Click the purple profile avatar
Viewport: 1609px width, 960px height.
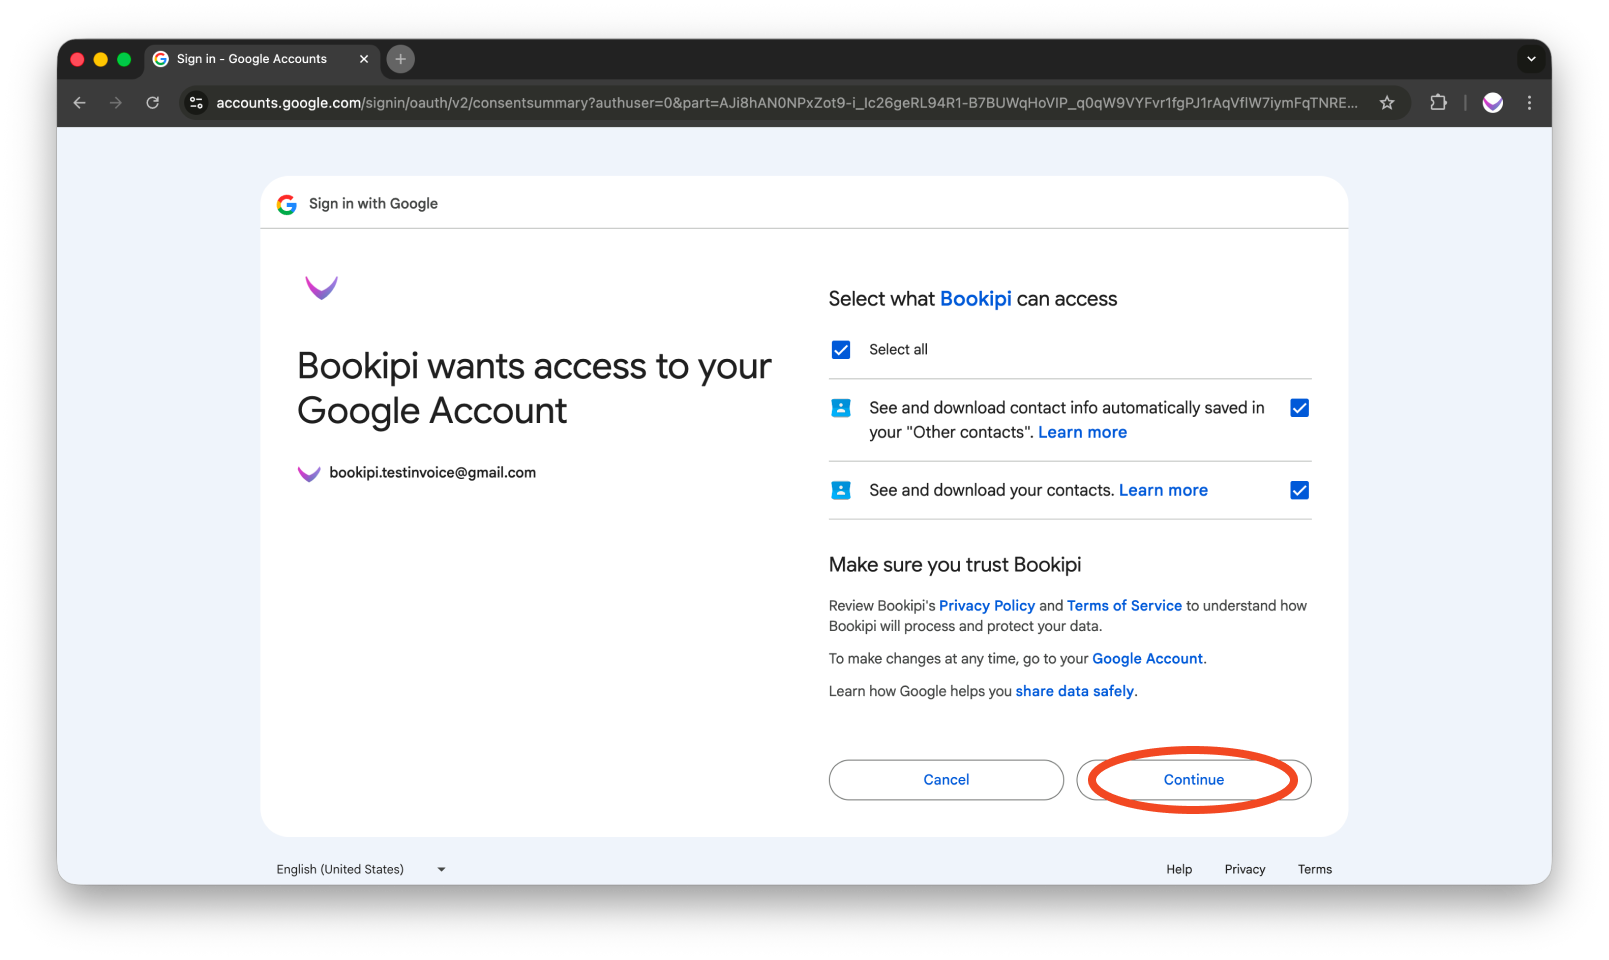point(1492,102)
